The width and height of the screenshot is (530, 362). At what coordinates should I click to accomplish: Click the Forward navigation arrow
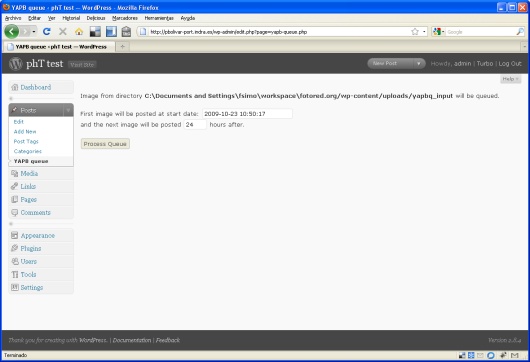[x=25, y=32]
